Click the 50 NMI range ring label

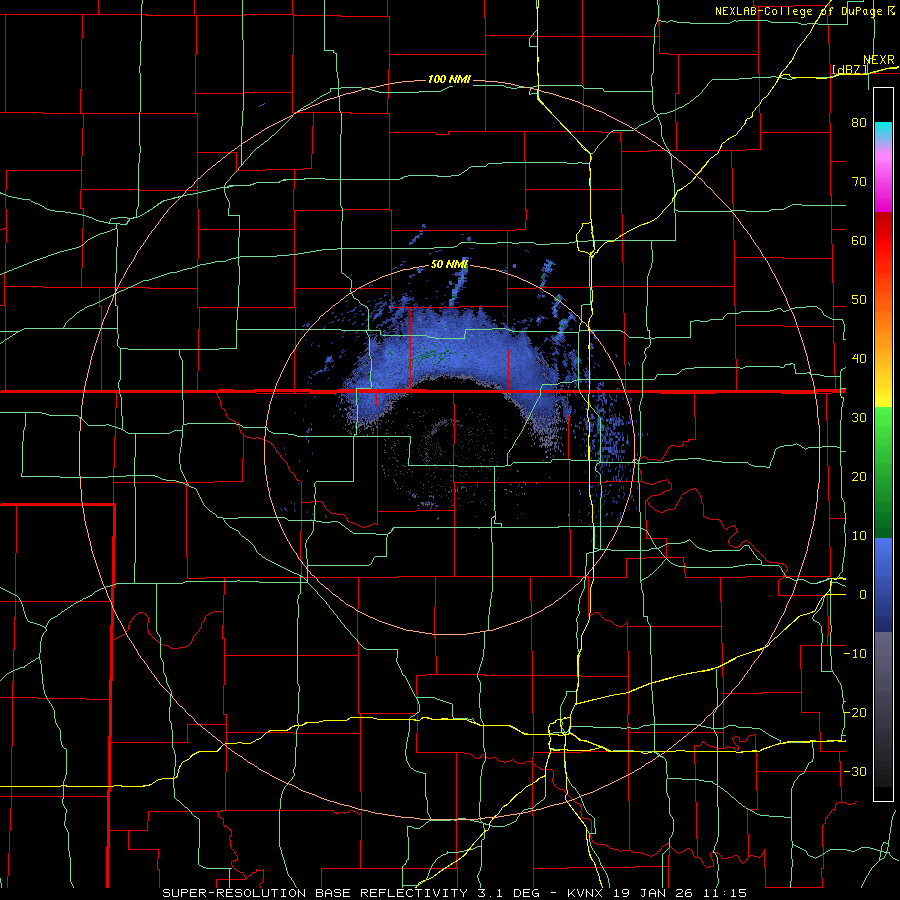[449, 265]
